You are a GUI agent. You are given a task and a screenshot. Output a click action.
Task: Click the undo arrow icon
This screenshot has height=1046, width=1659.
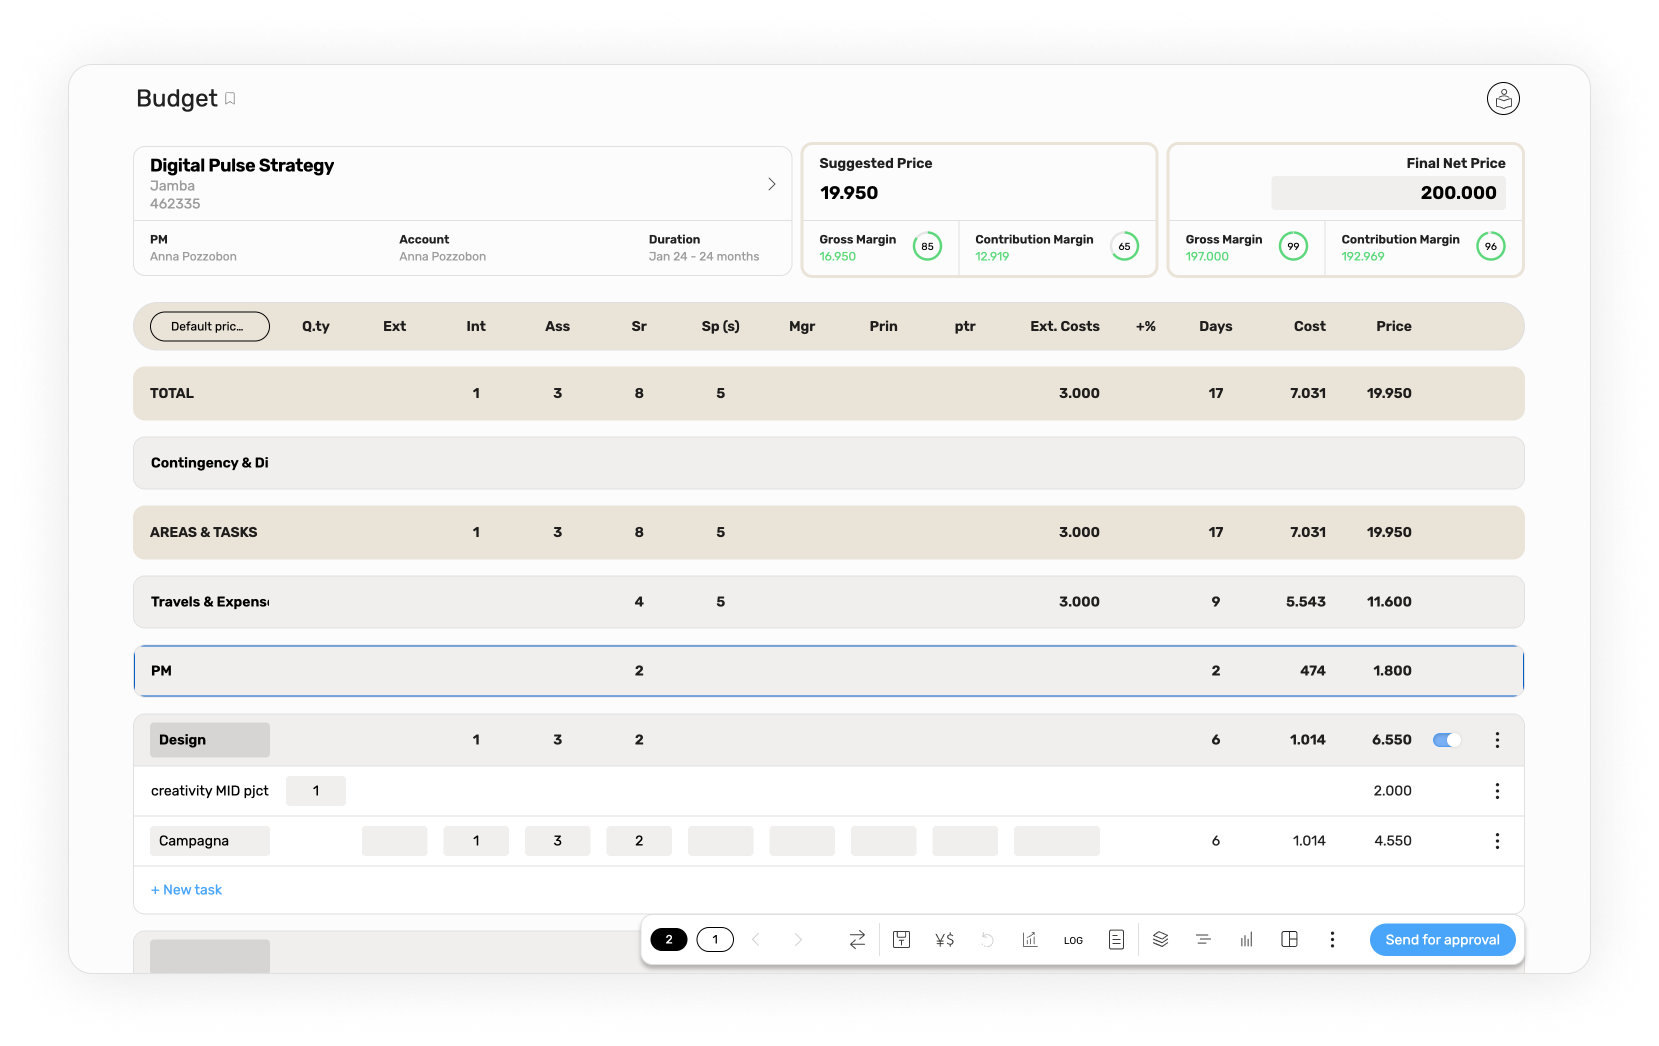(987, 940)
